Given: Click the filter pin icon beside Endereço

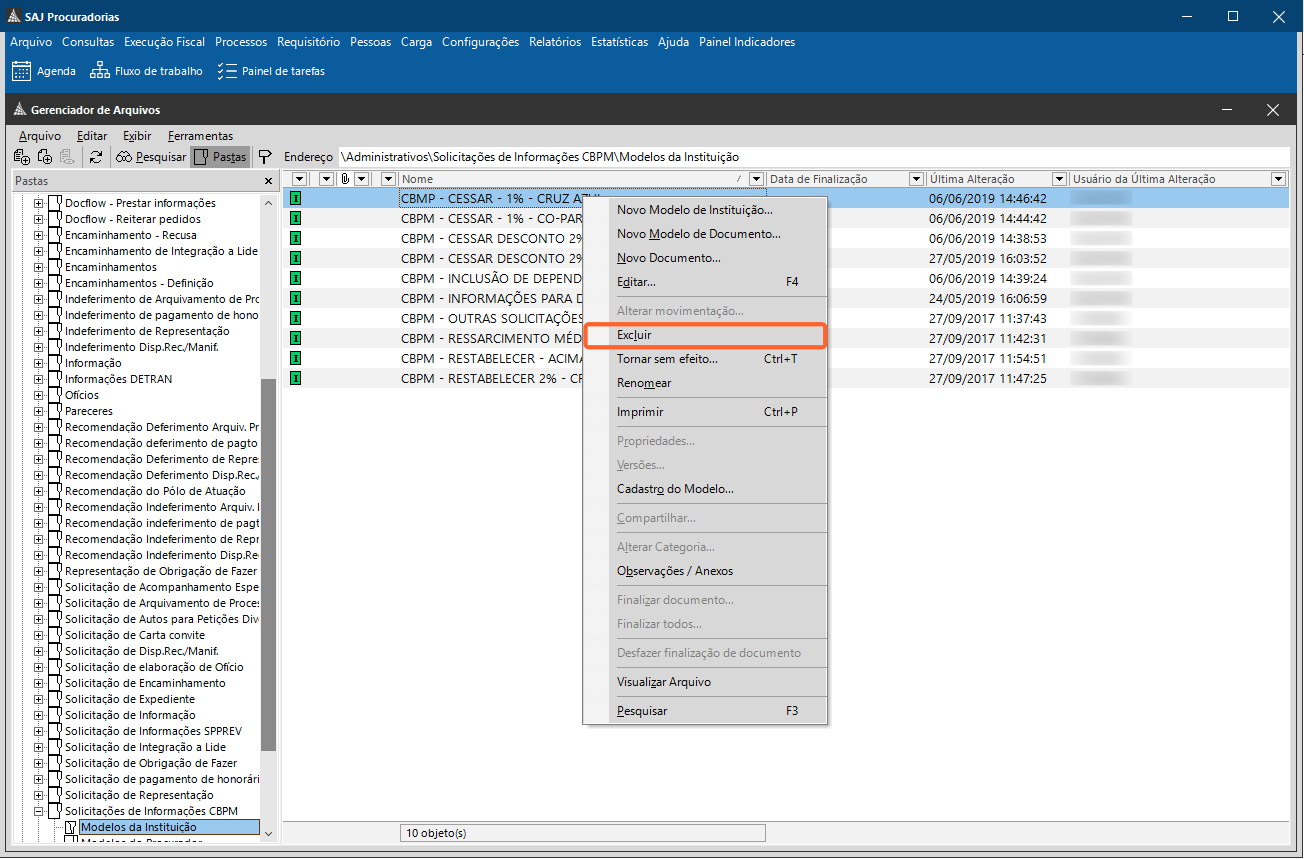Looking at the screenshot, I should tap(265, 157).
